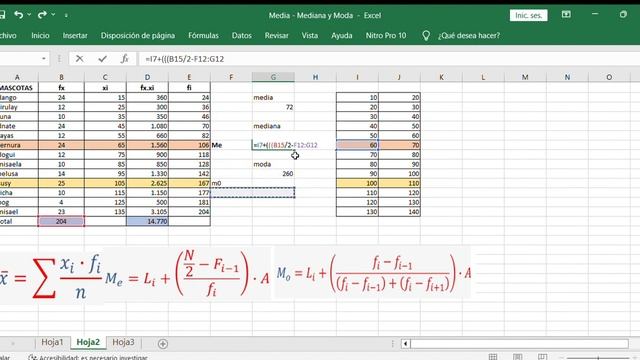The height and width of the screenshot is (360, 640).
Task: Click the Undo arrow icon
Action: pyautogui.click(x=19, y=15)
